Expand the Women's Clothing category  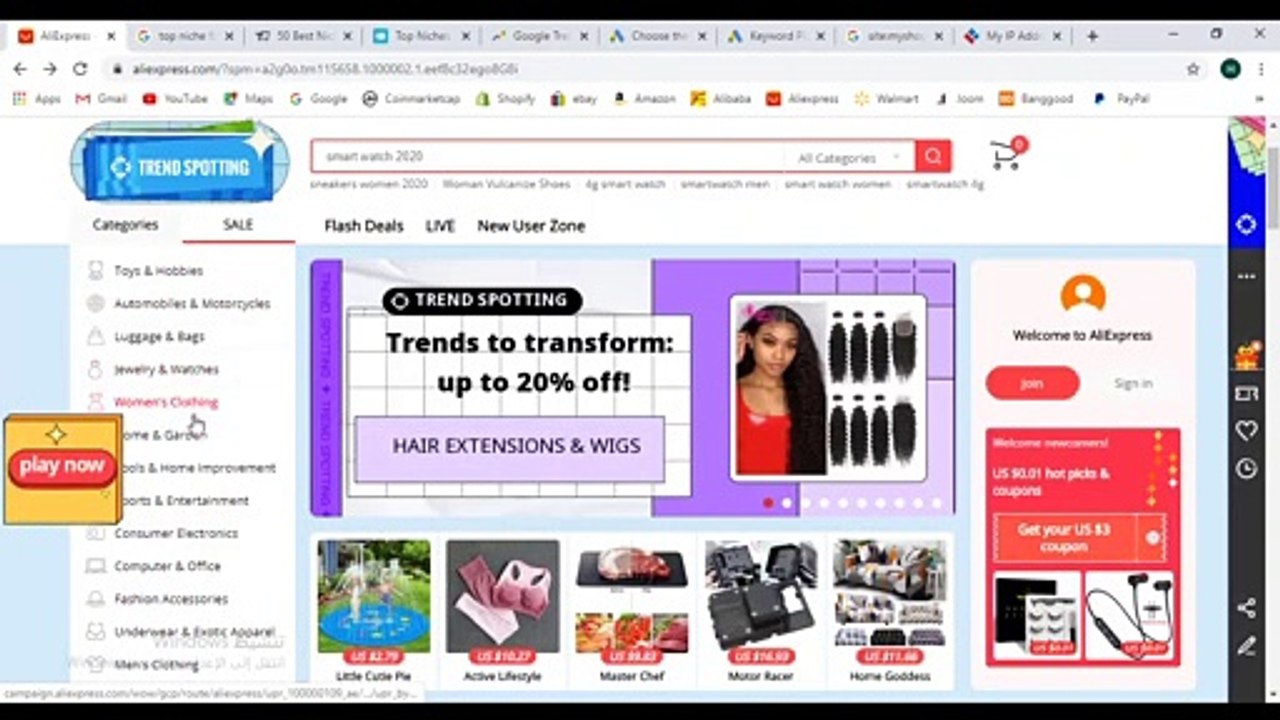coord(165,402)
